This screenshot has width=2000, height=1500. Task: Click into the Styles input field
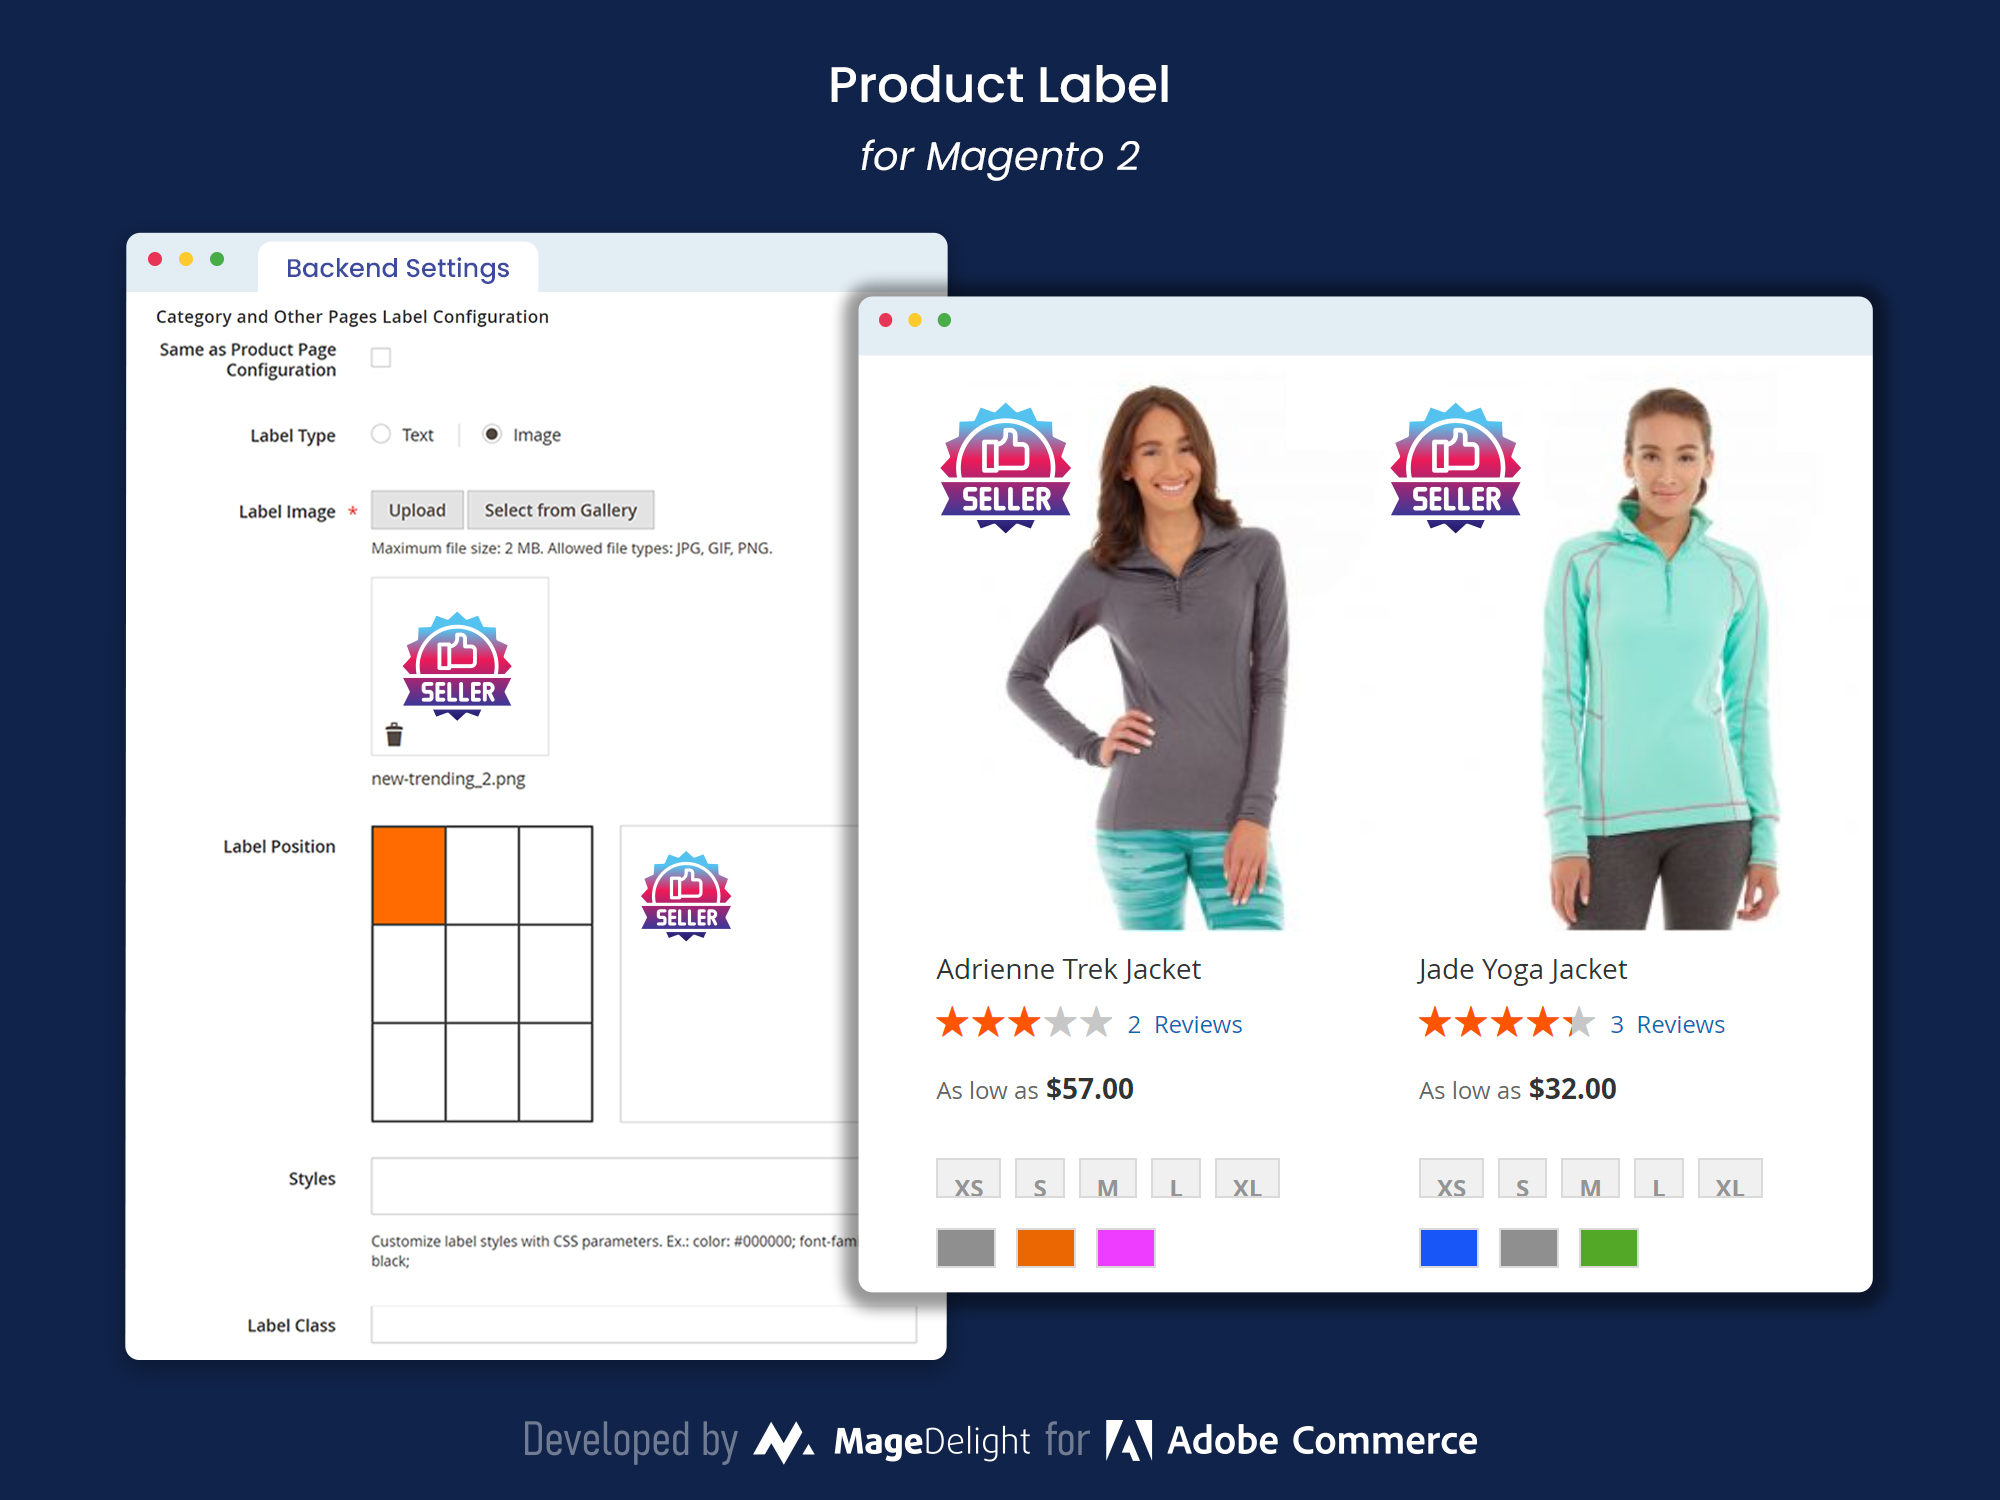click(x=615, y=1186)
